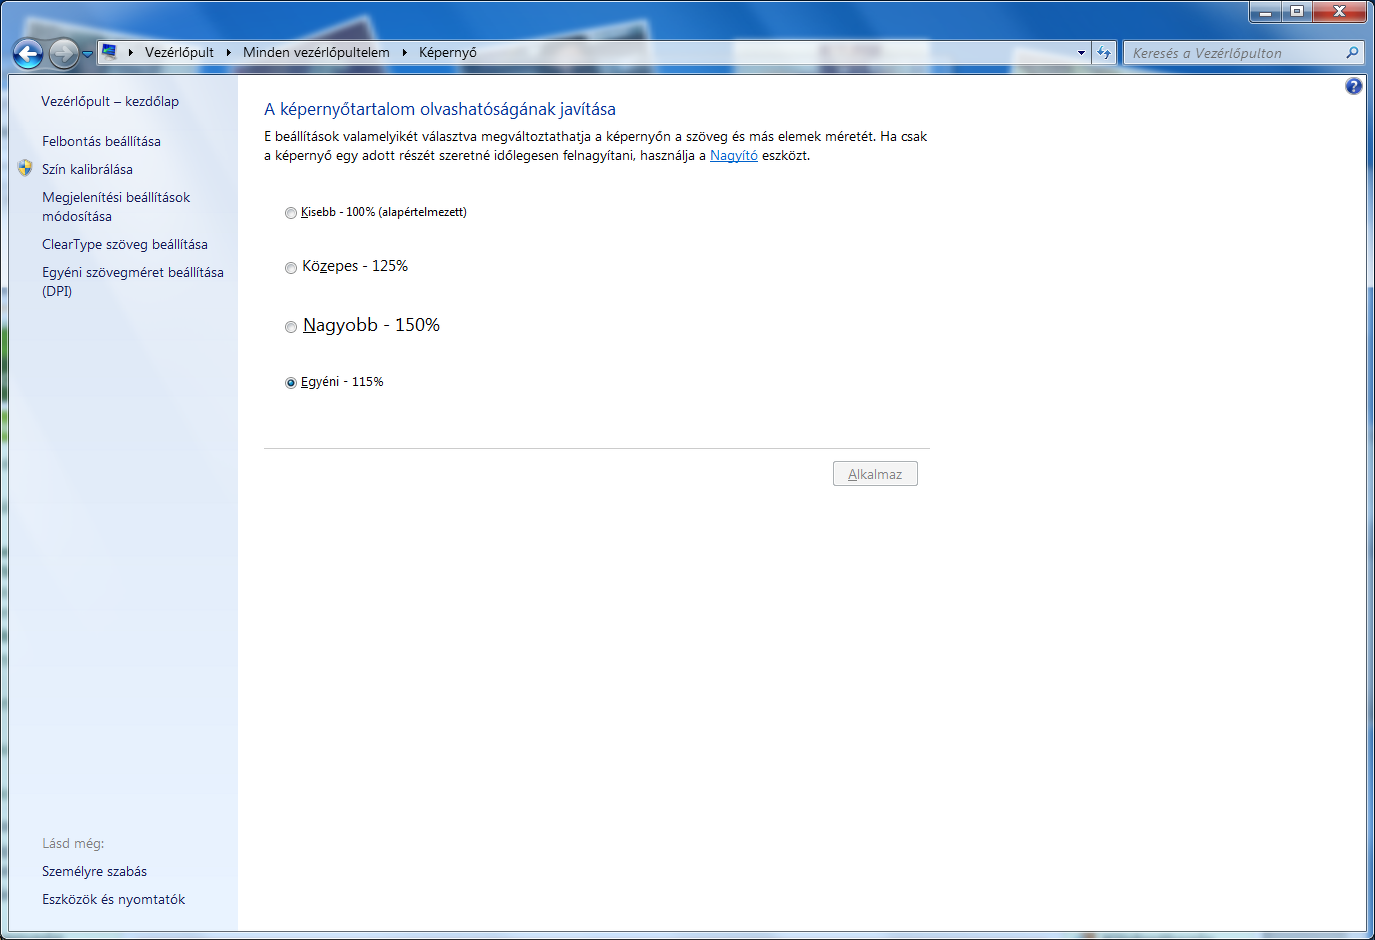Click the forward navigation arrow button
The width and height of the screenshot is (1375, 940).
[64, 53]
